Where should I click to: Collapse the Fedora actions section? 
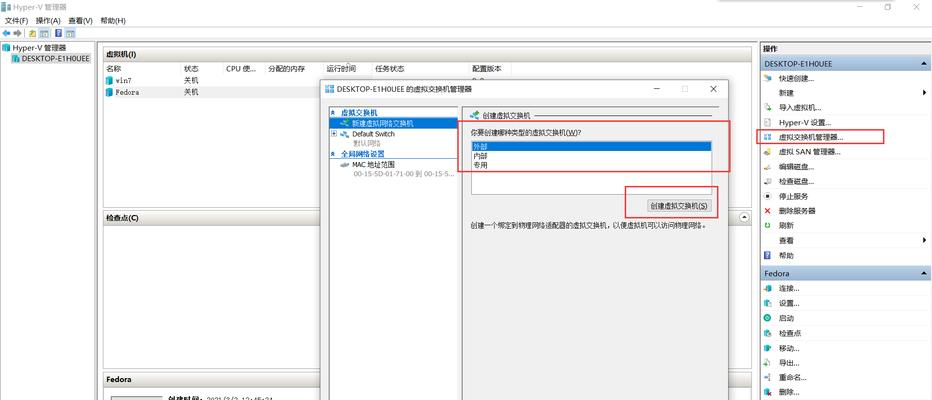pos(924,274)
